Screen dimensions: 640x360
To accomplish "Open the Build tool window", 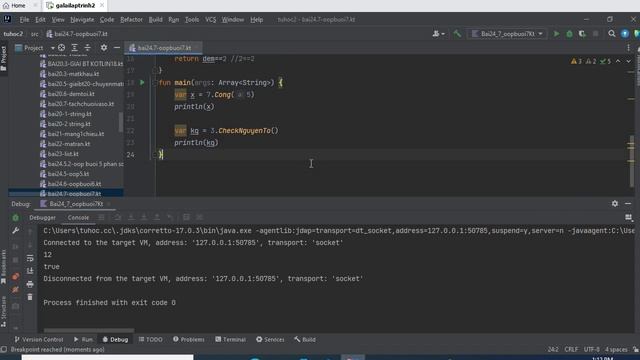I will coord(305,339).
